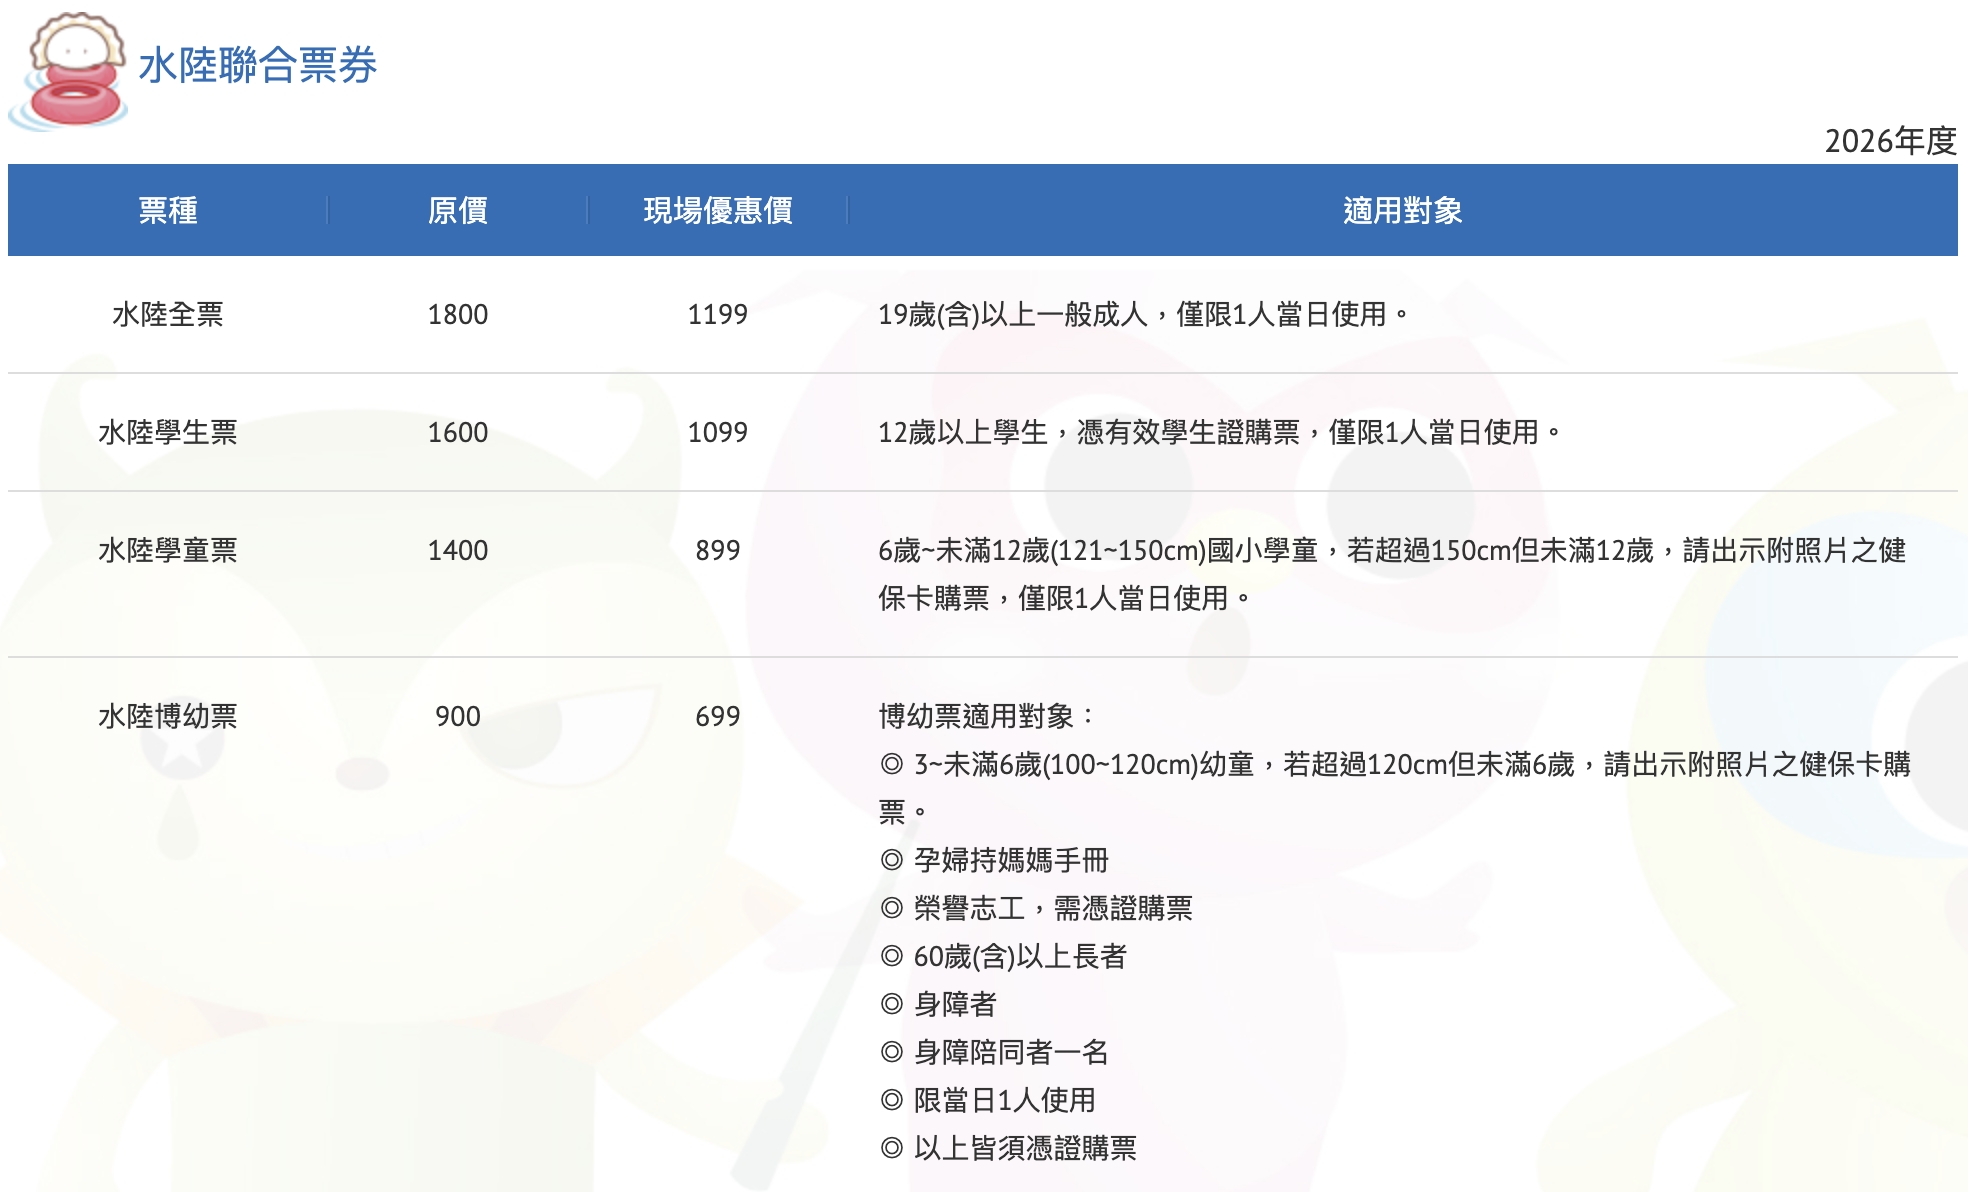Click discounted price 699
Image resolution: width=1968 pixels, height=1192 pixels.
(x=718, y=717)
